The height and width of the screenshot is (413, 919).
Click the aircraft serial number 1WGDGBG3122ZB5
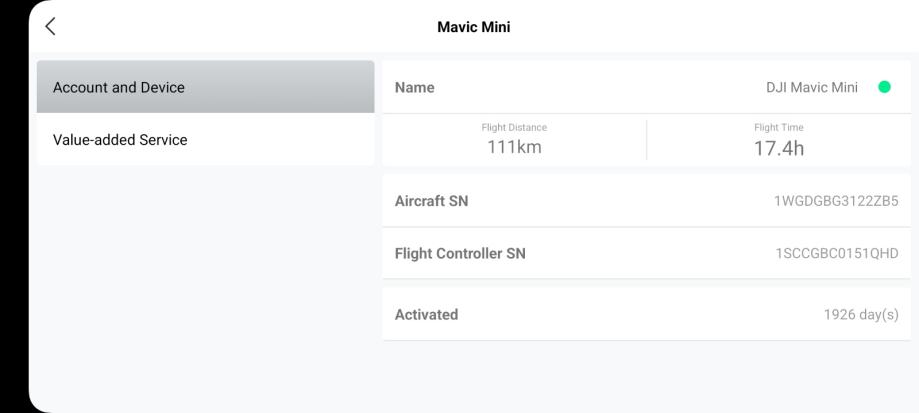click(836, 201)
